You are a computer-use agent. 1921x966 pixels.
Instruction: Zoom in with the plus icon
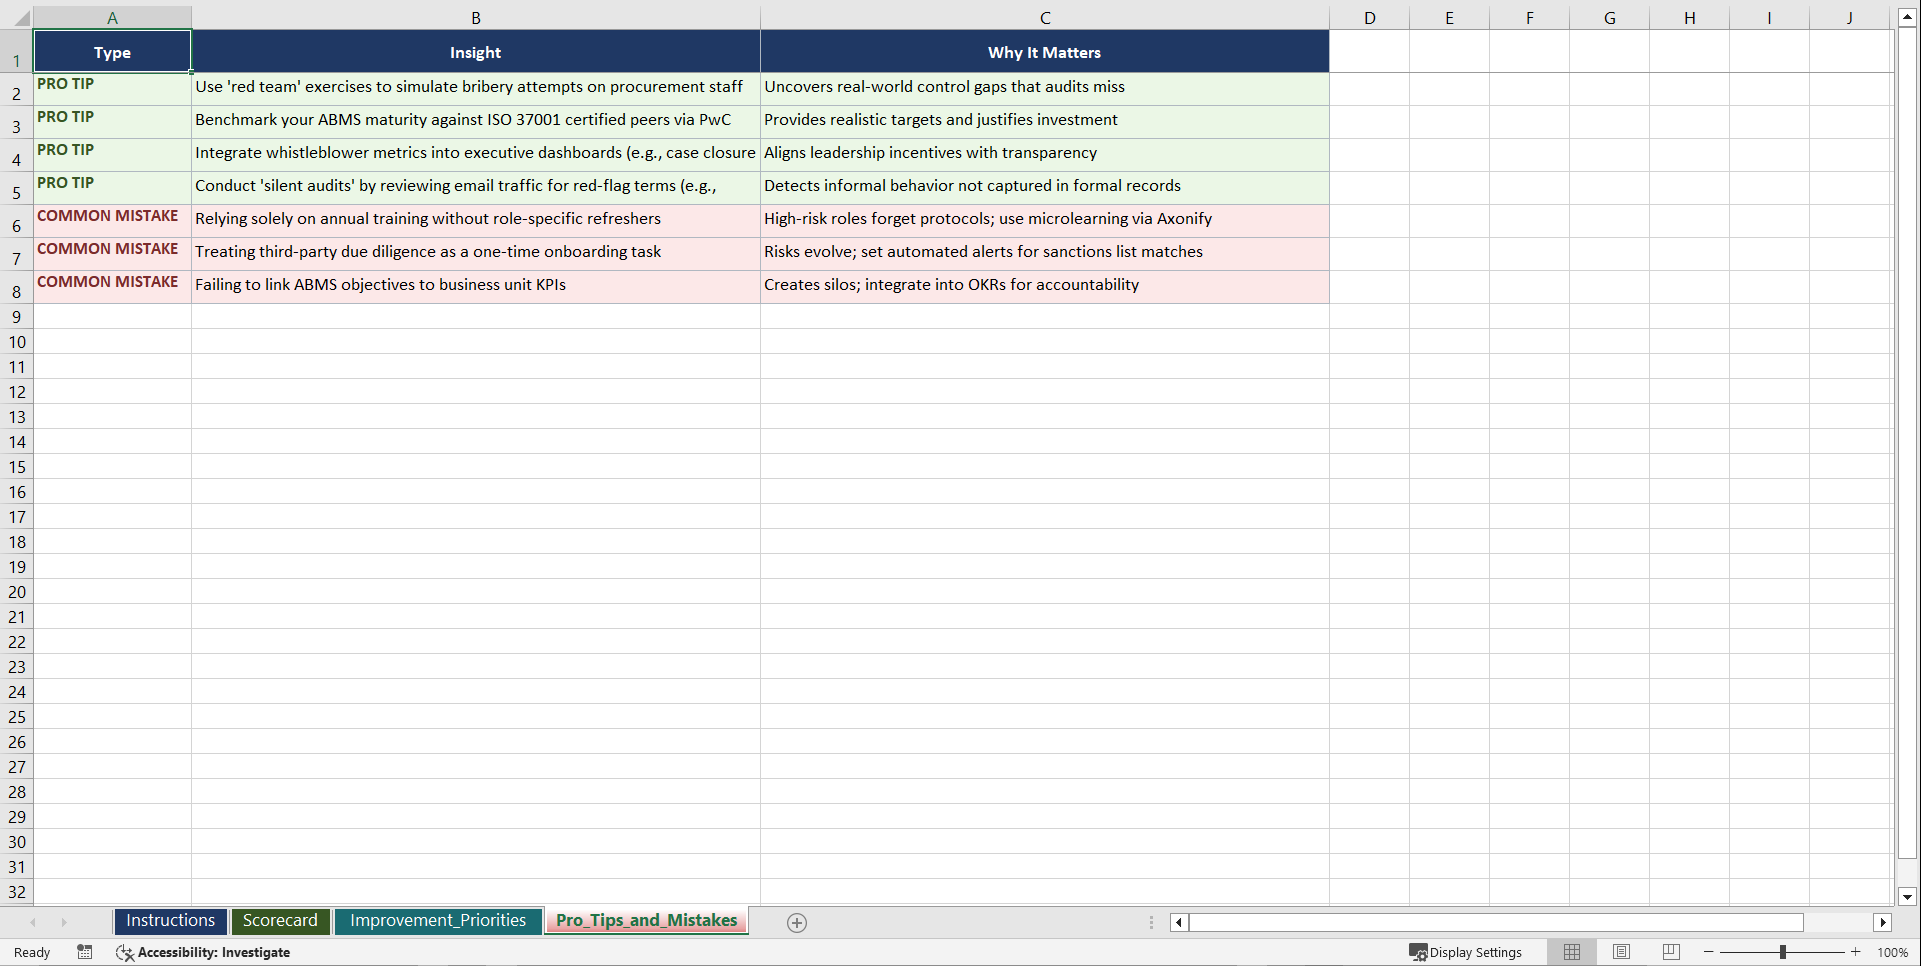[x=1855, y=952]
